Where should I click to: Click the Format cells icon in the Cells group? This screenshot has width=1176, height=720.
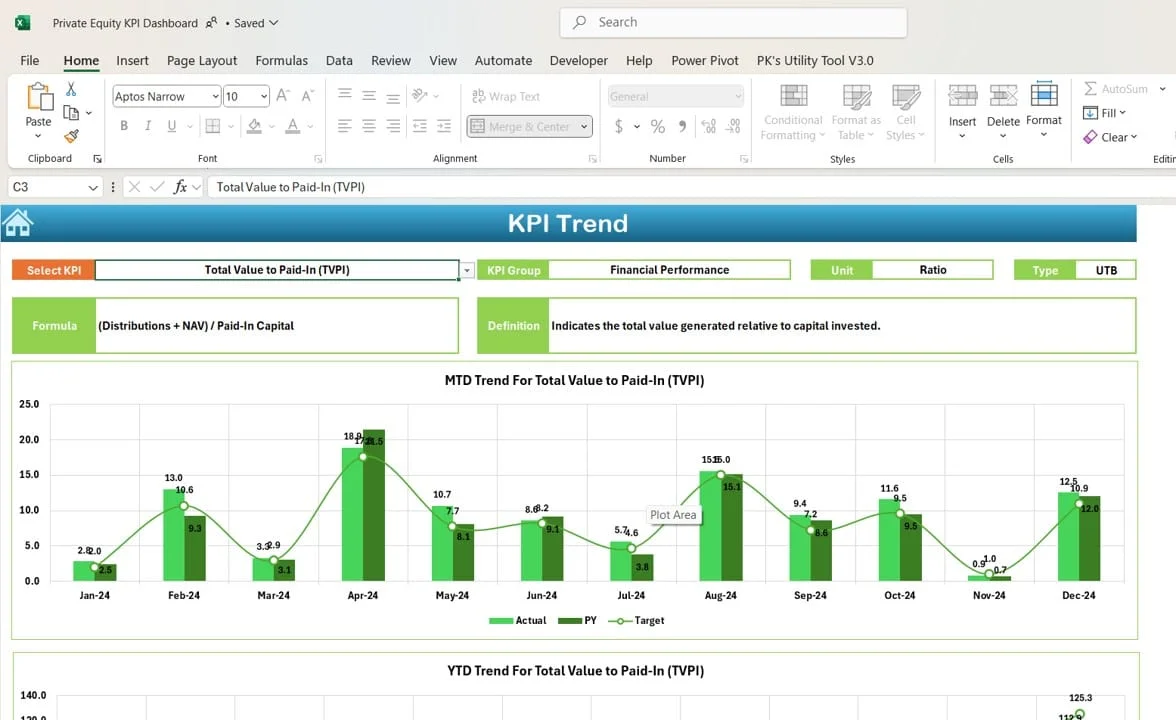[x=1043, y=103]
